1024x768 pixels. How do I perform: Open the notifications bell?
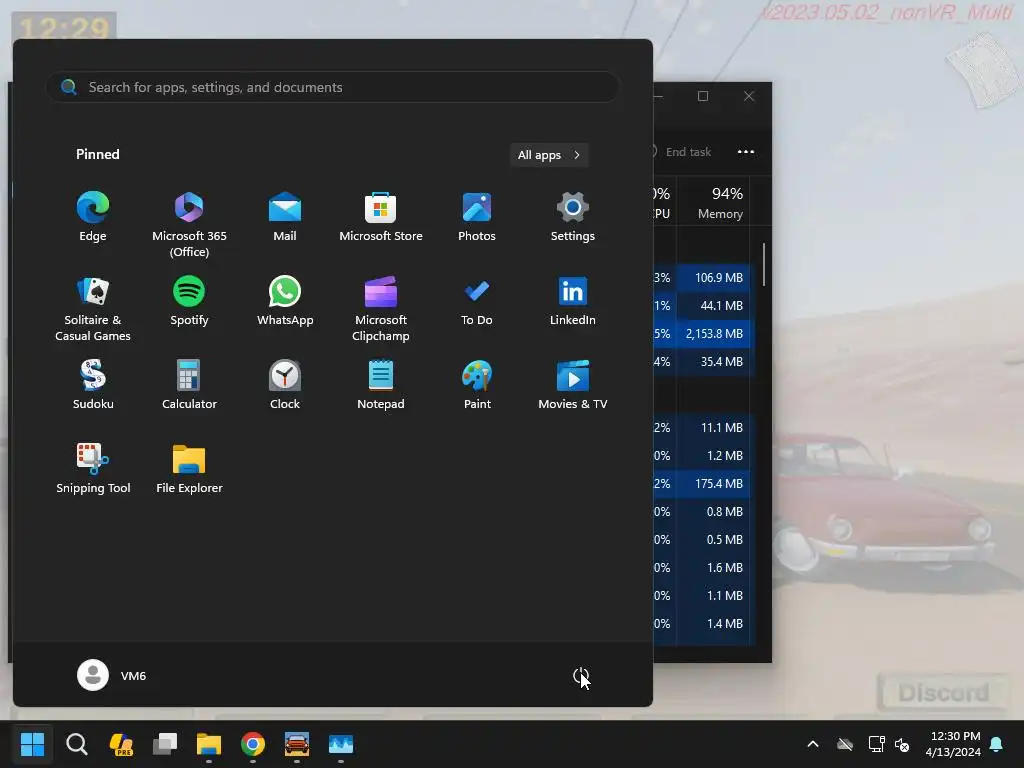coord(997,744)
